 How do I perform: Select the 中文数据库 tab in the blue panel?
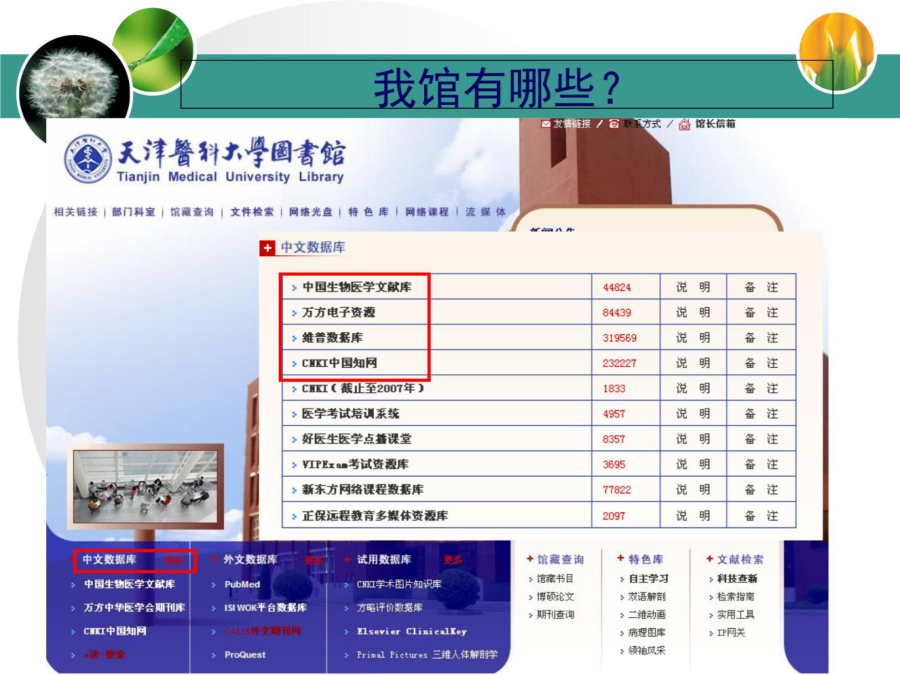click(109, 560)
